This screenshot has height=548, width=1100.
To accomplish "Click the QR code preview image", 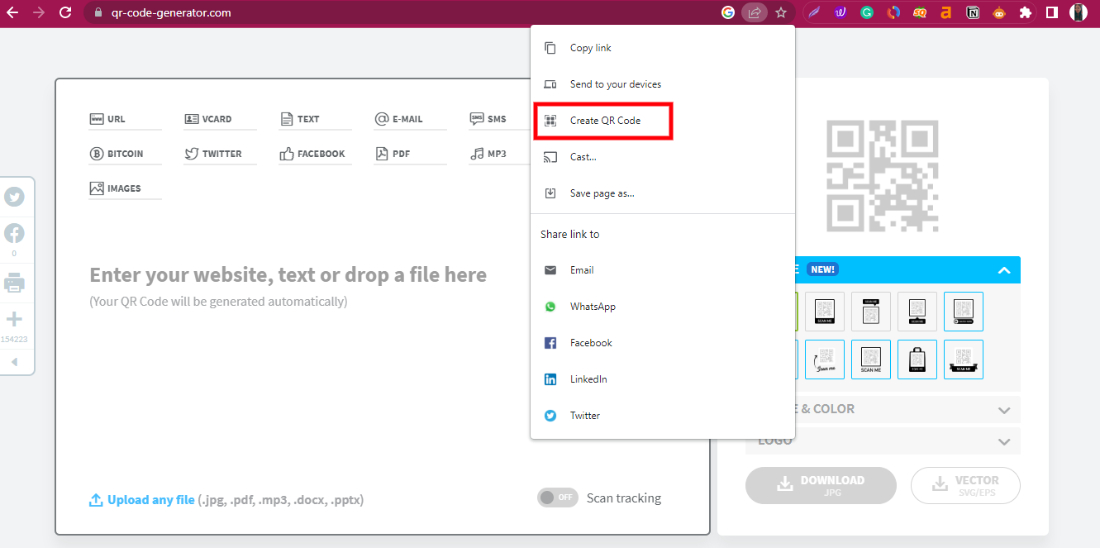I will pyautogui.click(x=882, y=176).
